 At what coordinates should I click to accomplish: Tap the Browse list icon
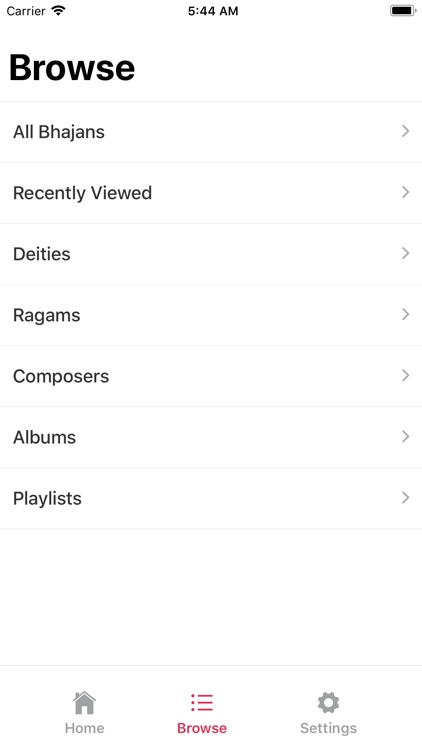(x=201, y=702)
